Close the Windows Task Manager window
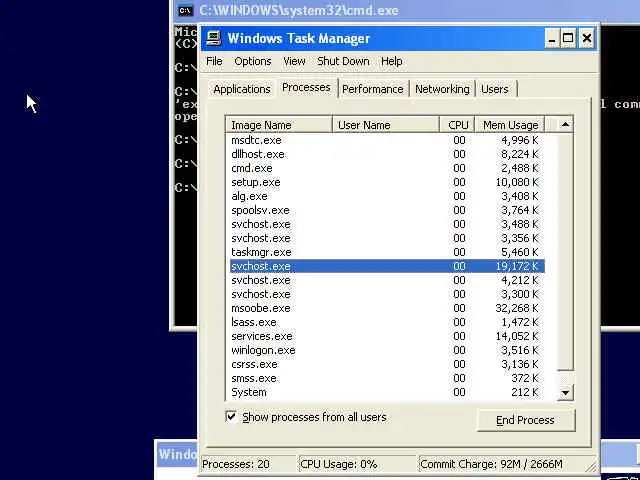Screen dimensions: 640x480 tap(587, 38)
